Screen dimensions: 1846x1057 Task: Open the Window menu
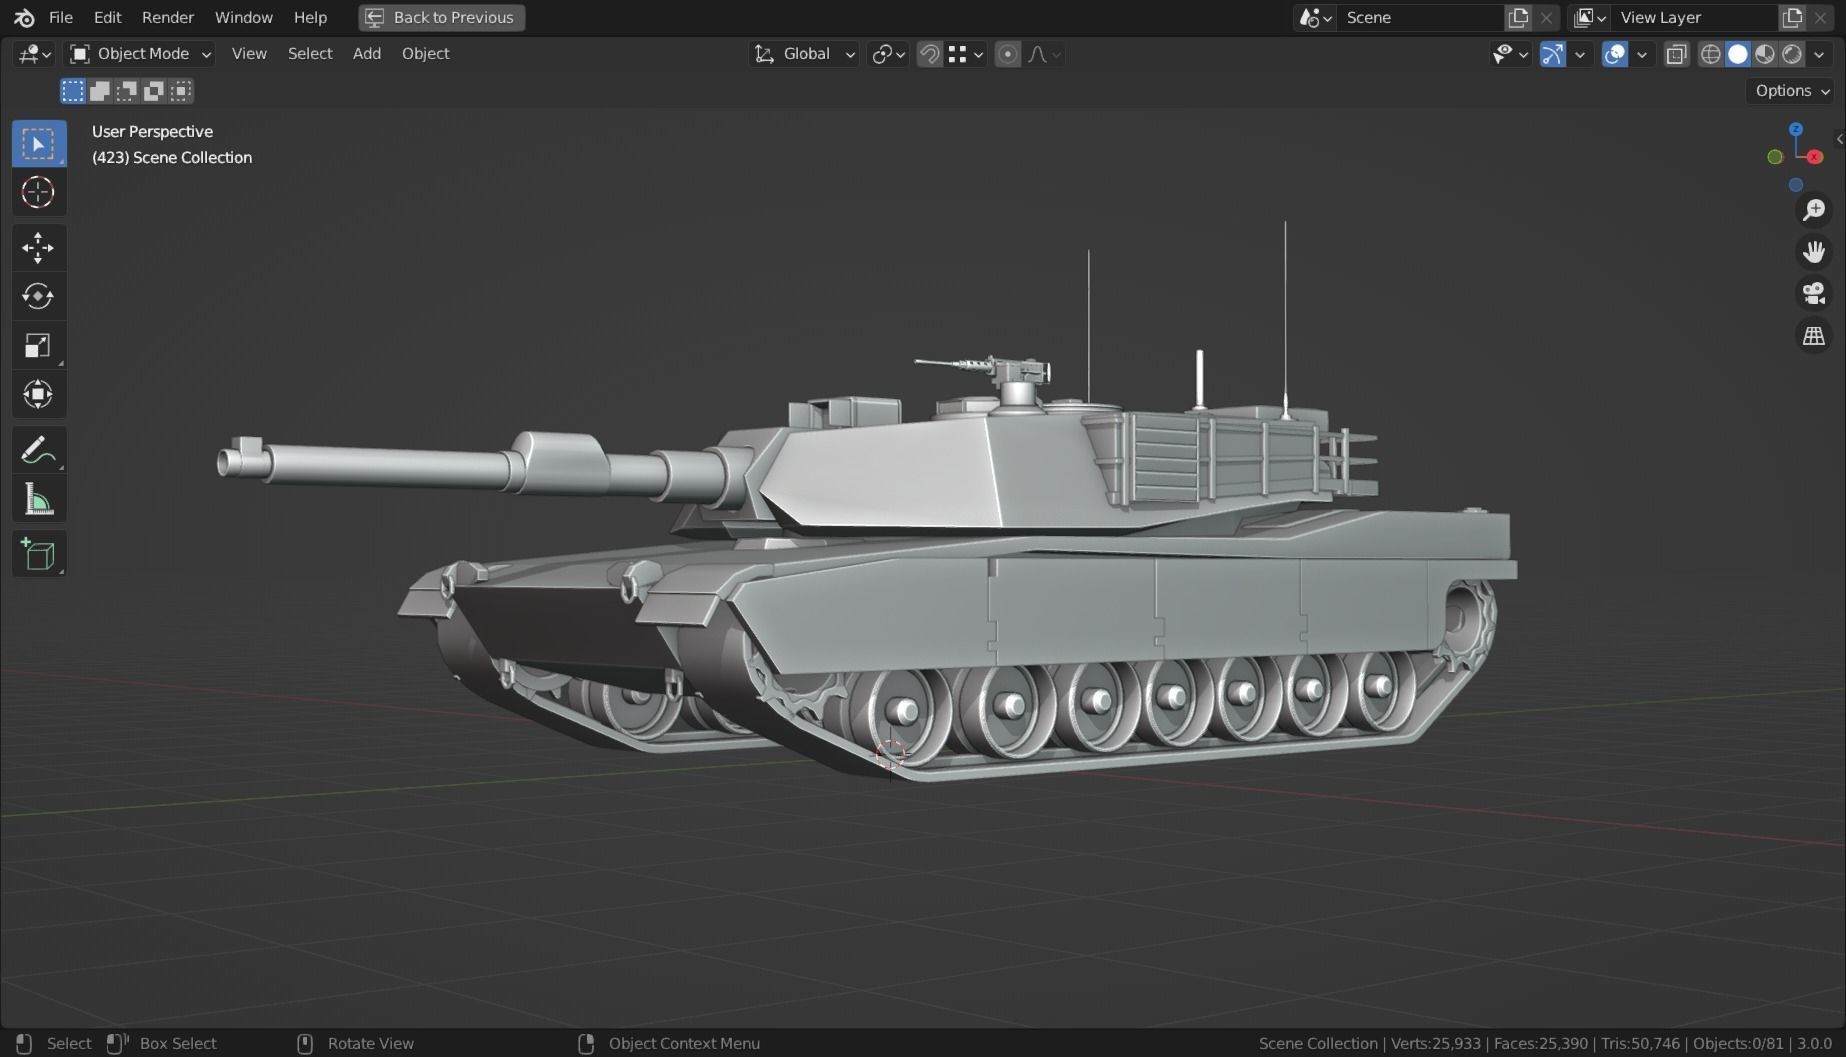coord(244,17)
